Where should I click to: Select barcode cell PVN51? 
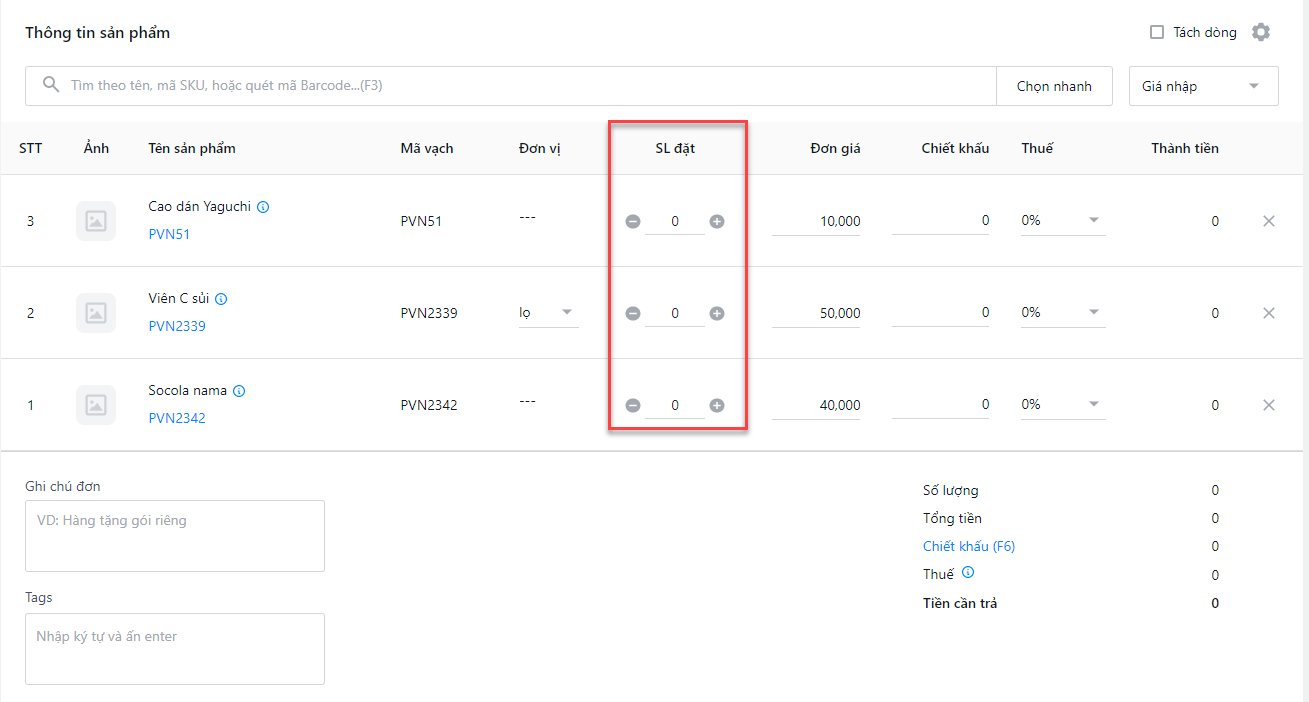421,221
